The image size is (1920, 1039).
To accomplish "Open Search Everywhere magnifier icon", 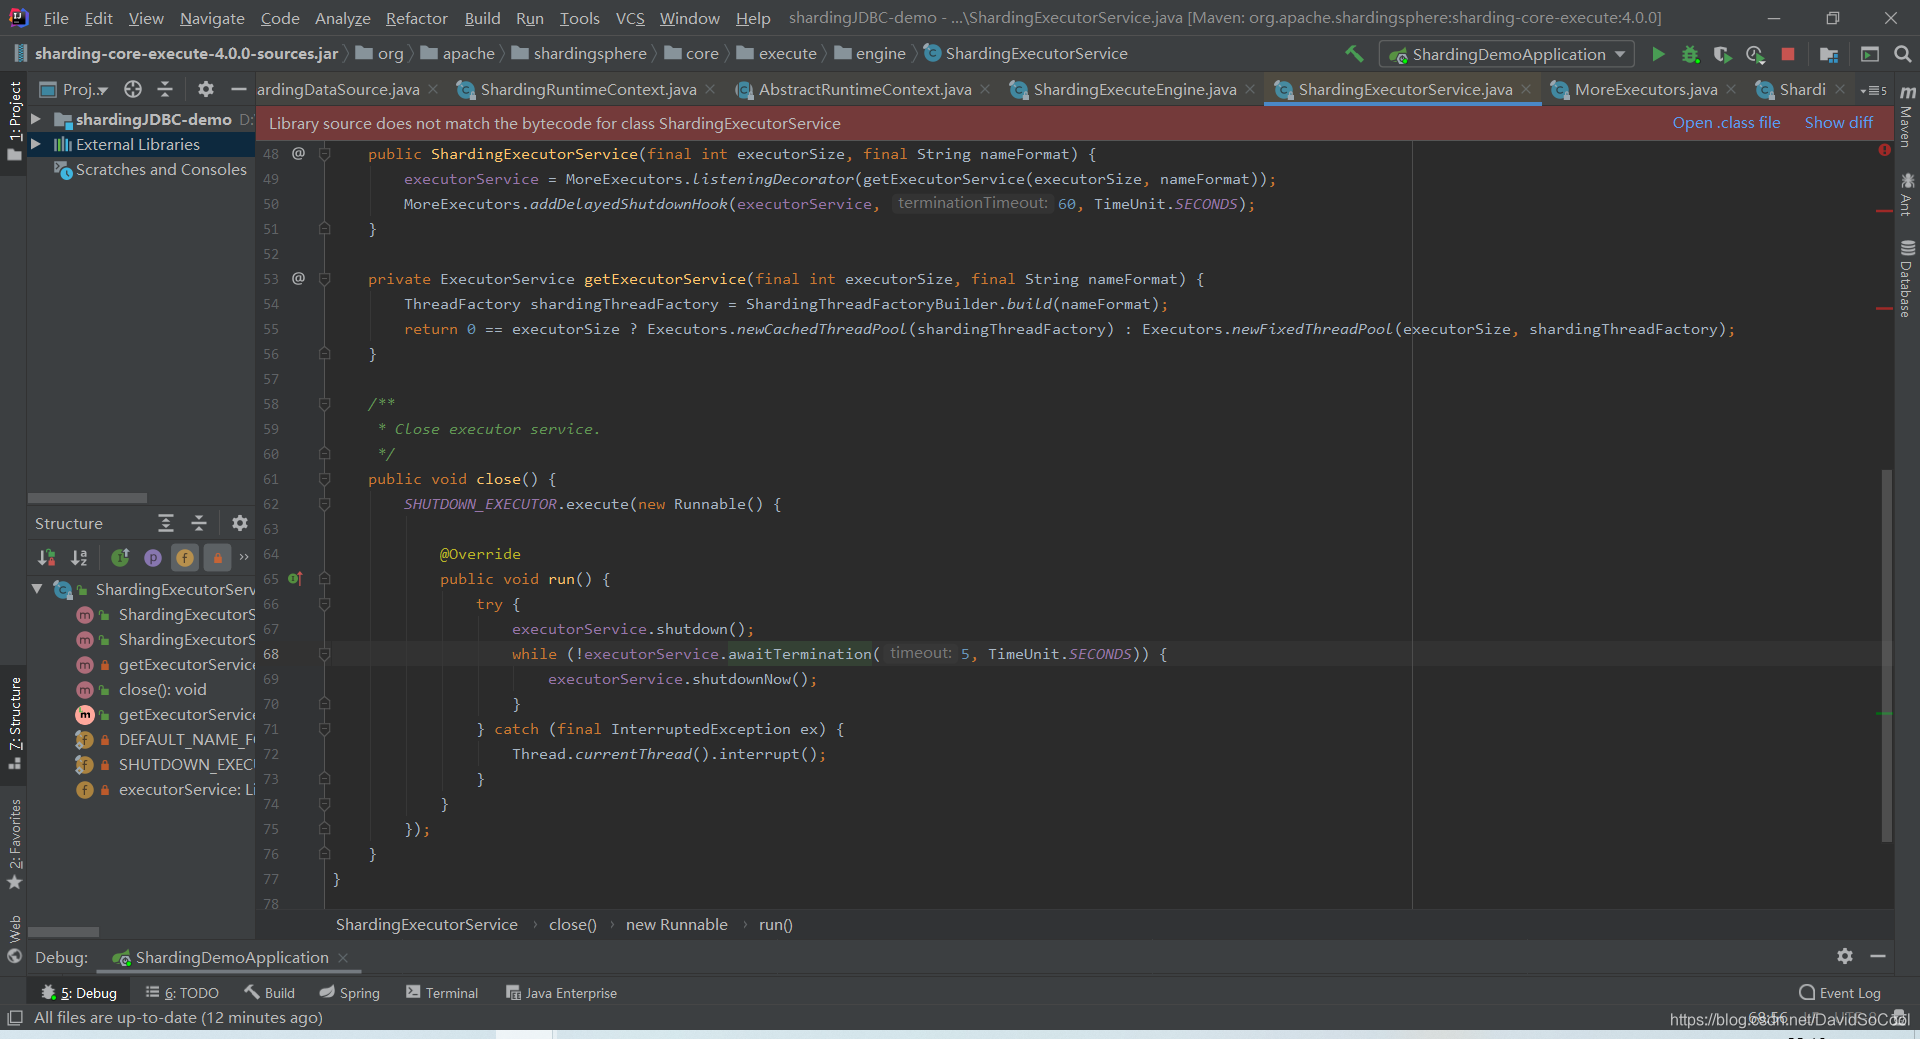I will coord(1903,54).
